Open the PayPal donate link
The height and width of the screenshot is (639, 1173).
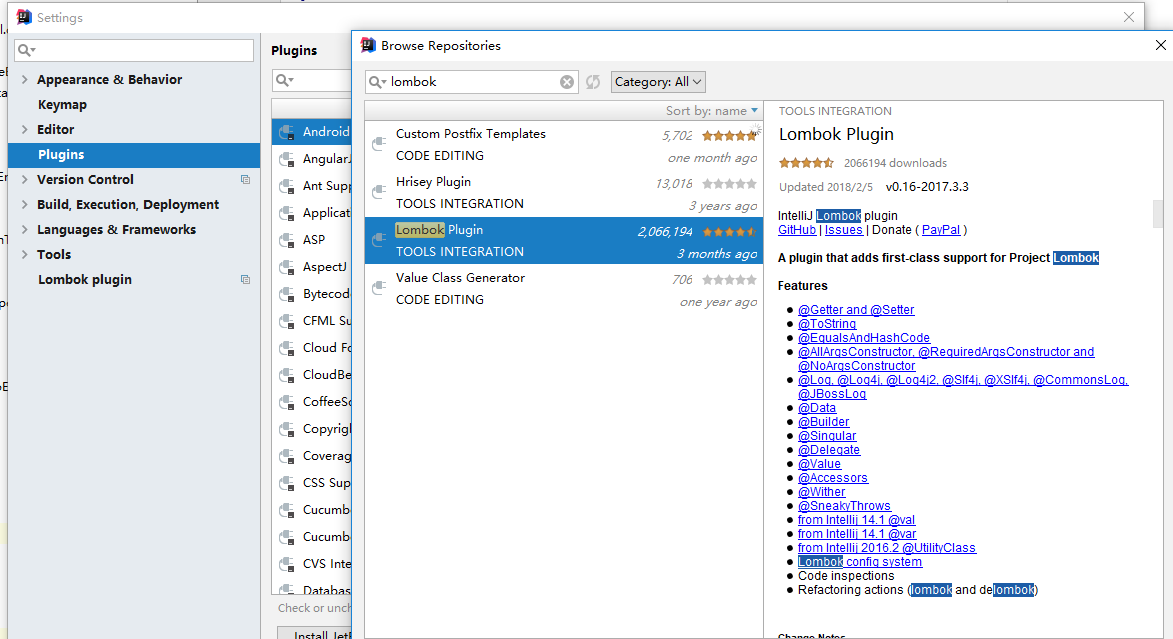click(941, 230)
